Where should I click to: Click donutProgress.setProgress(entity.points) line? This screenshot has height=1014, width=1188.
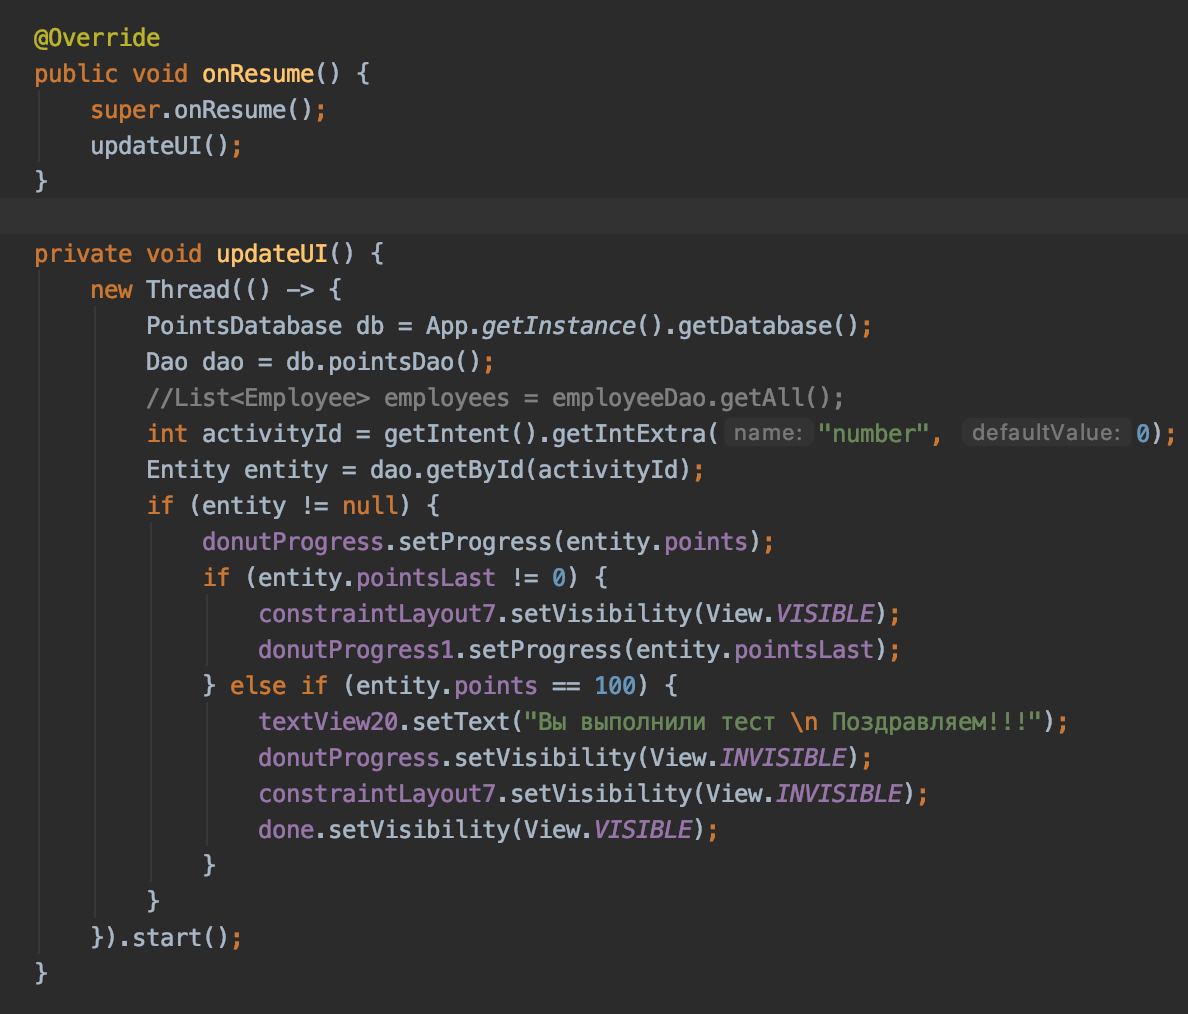tap(488, 542)
